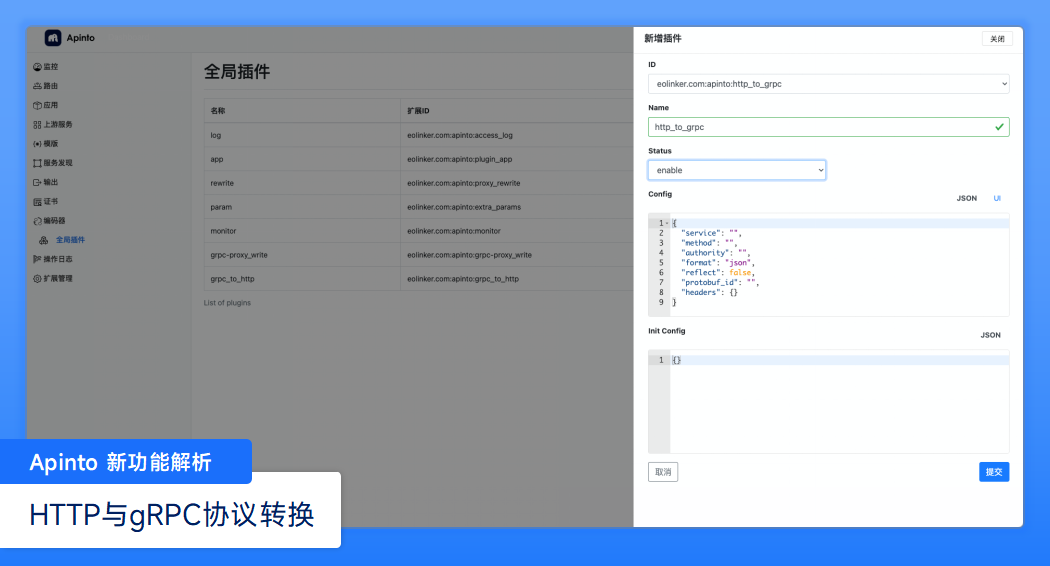Click 'eolinker.com:apinto:plugin_app' cell
Image resolution: width=1050 pixels, height=566 pixels.
517,159
